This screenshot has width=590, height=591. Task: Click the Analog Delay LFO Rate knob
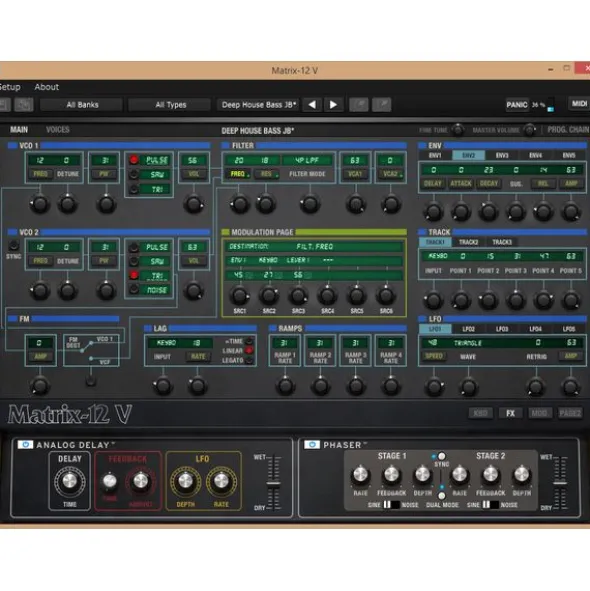[221, 481]
